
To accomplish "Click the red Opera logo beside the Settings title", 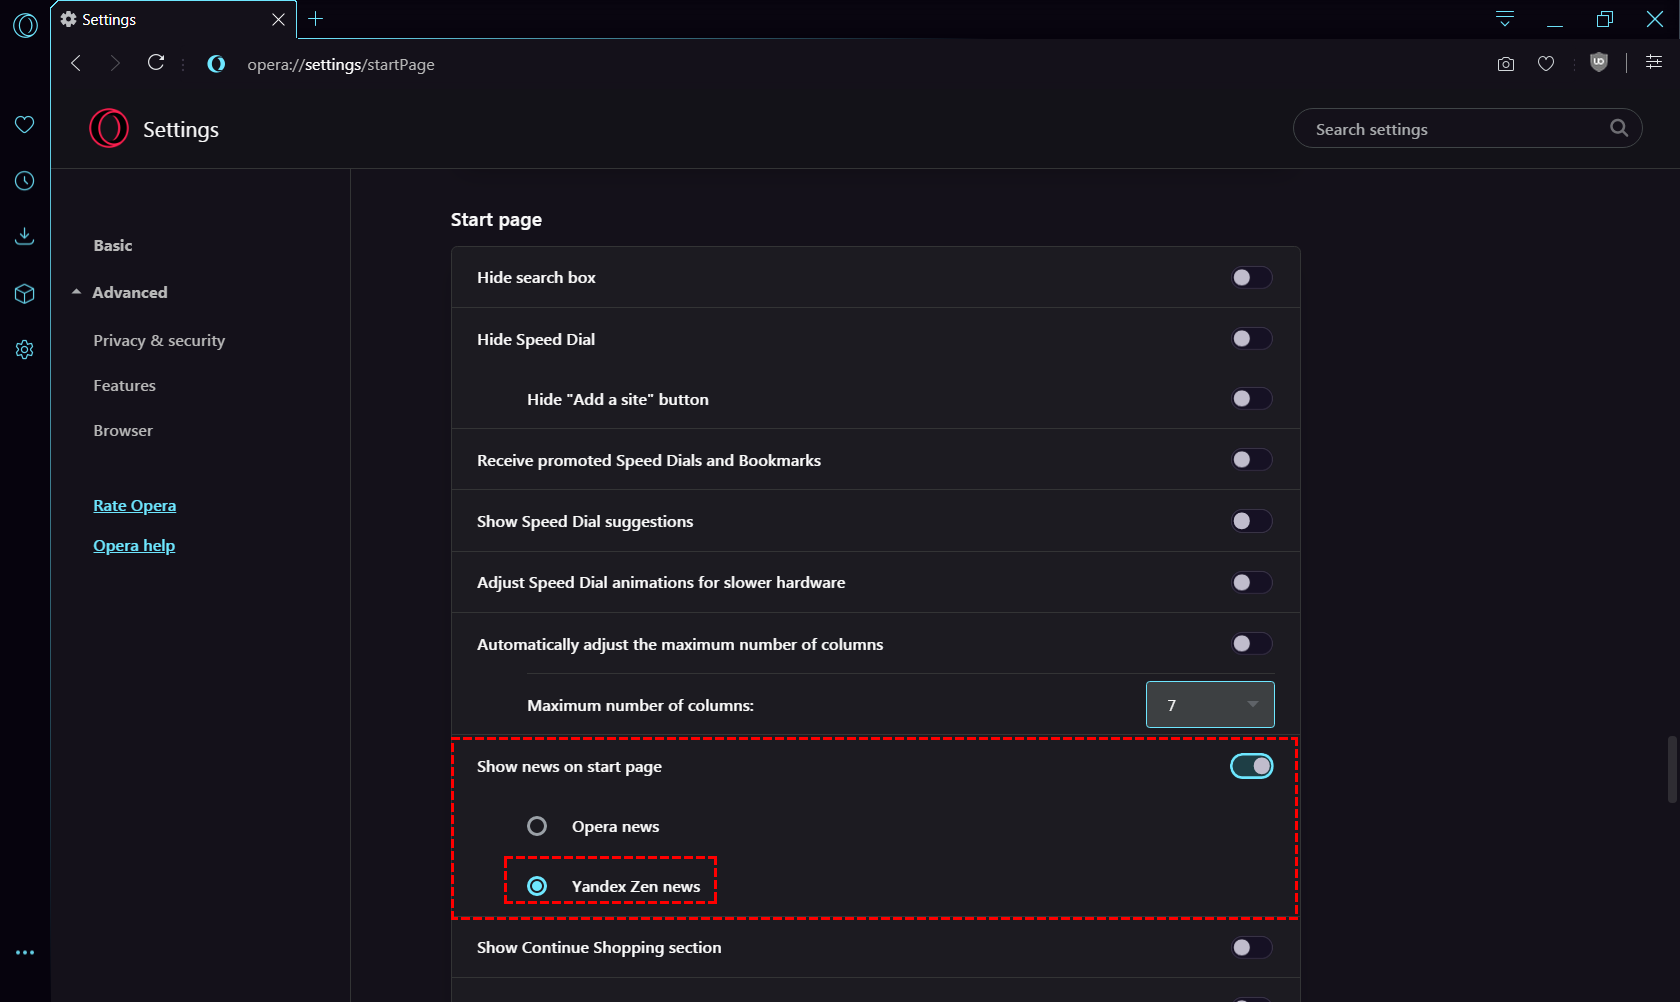I will 109,129.
